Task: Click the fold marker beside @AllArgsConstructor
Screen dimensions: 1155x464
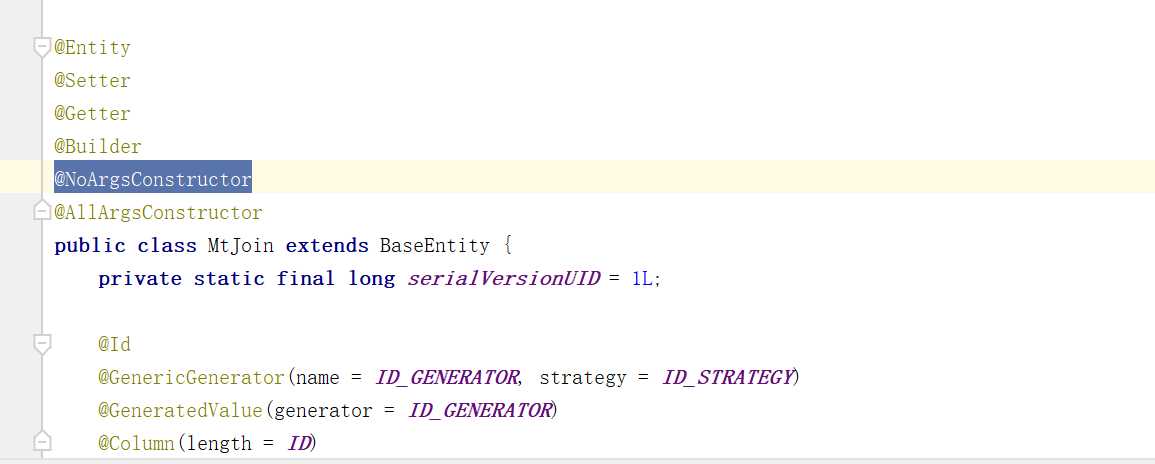Action: pyautogui.click(x=41, y=212)
